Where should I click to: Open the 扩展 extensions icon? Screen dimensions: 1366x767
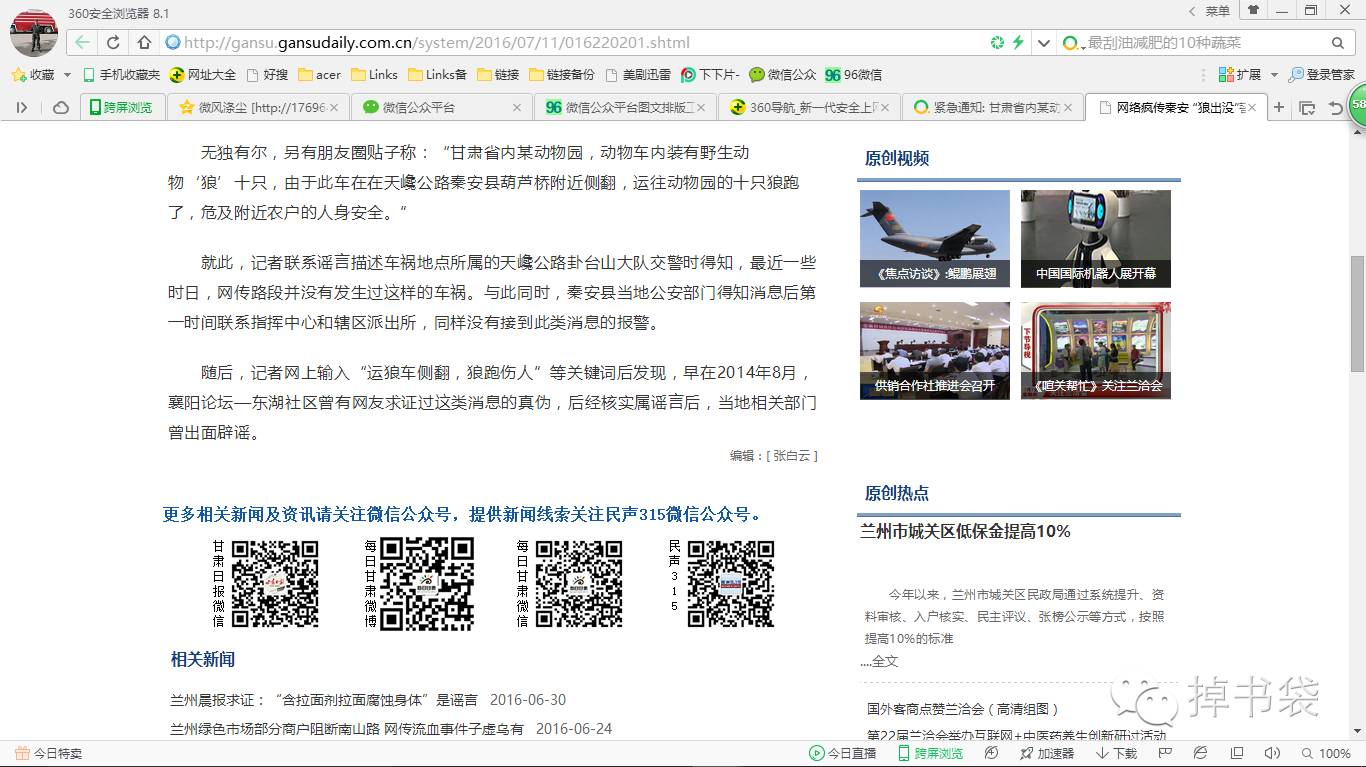pos(1240,75)
